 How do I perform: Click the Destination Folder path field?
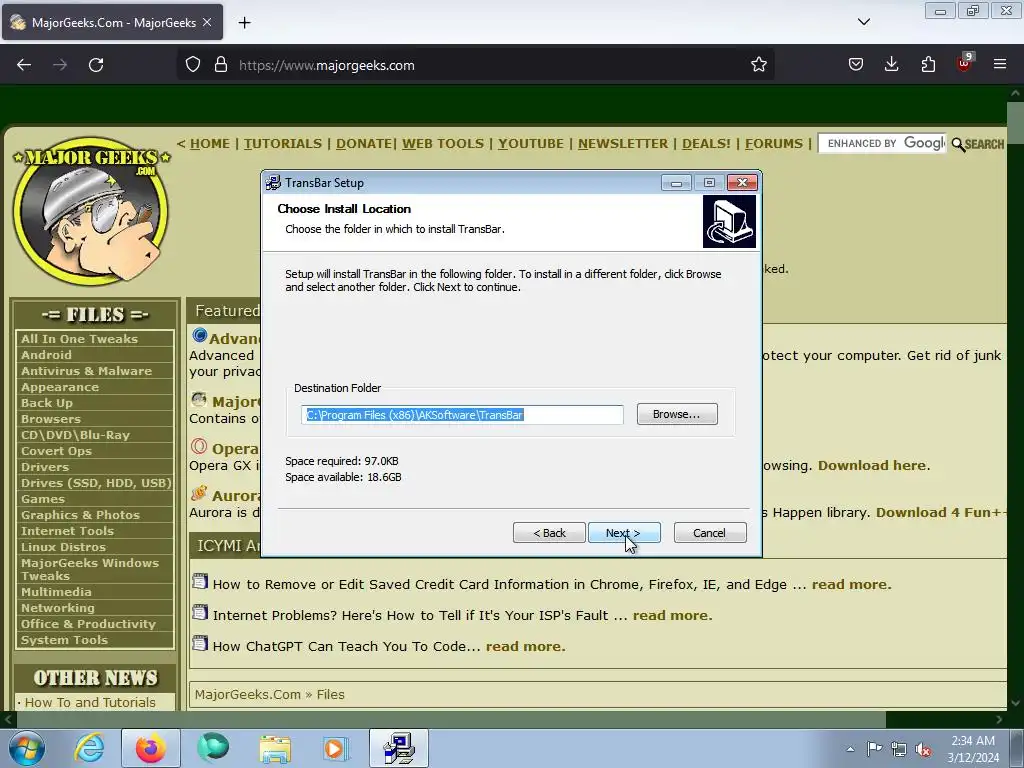coord(462,415)
